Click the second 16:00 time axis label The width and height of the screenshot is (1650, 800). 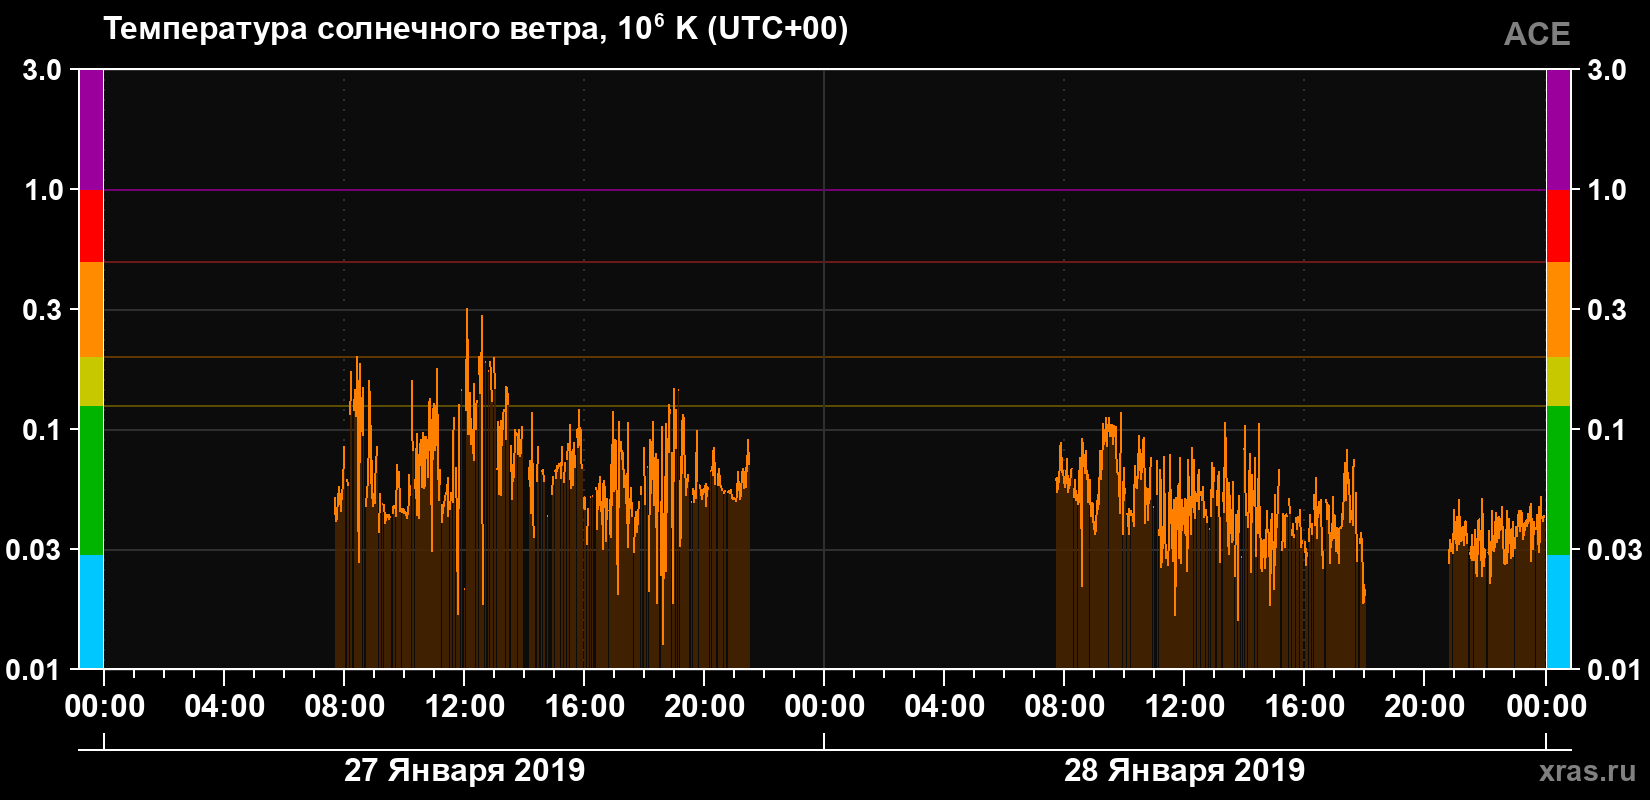[x=1304, y=706]
